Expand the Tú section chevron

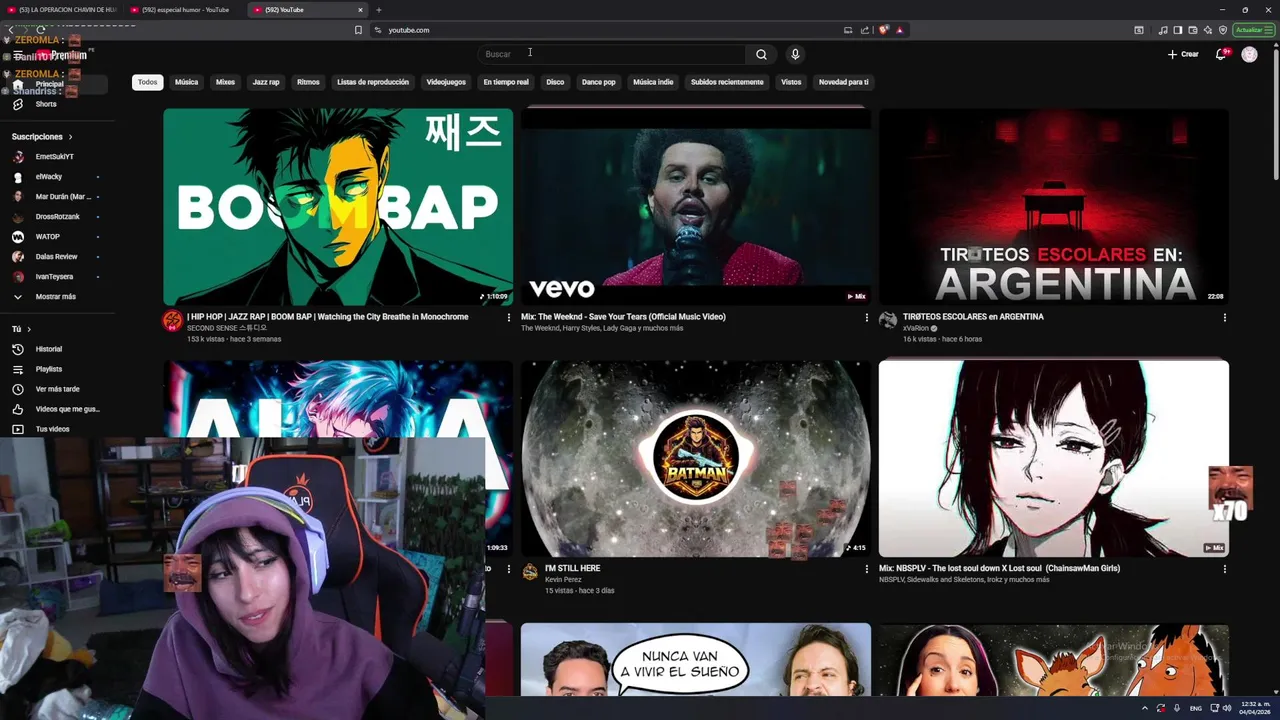click(x=29, y=329)
